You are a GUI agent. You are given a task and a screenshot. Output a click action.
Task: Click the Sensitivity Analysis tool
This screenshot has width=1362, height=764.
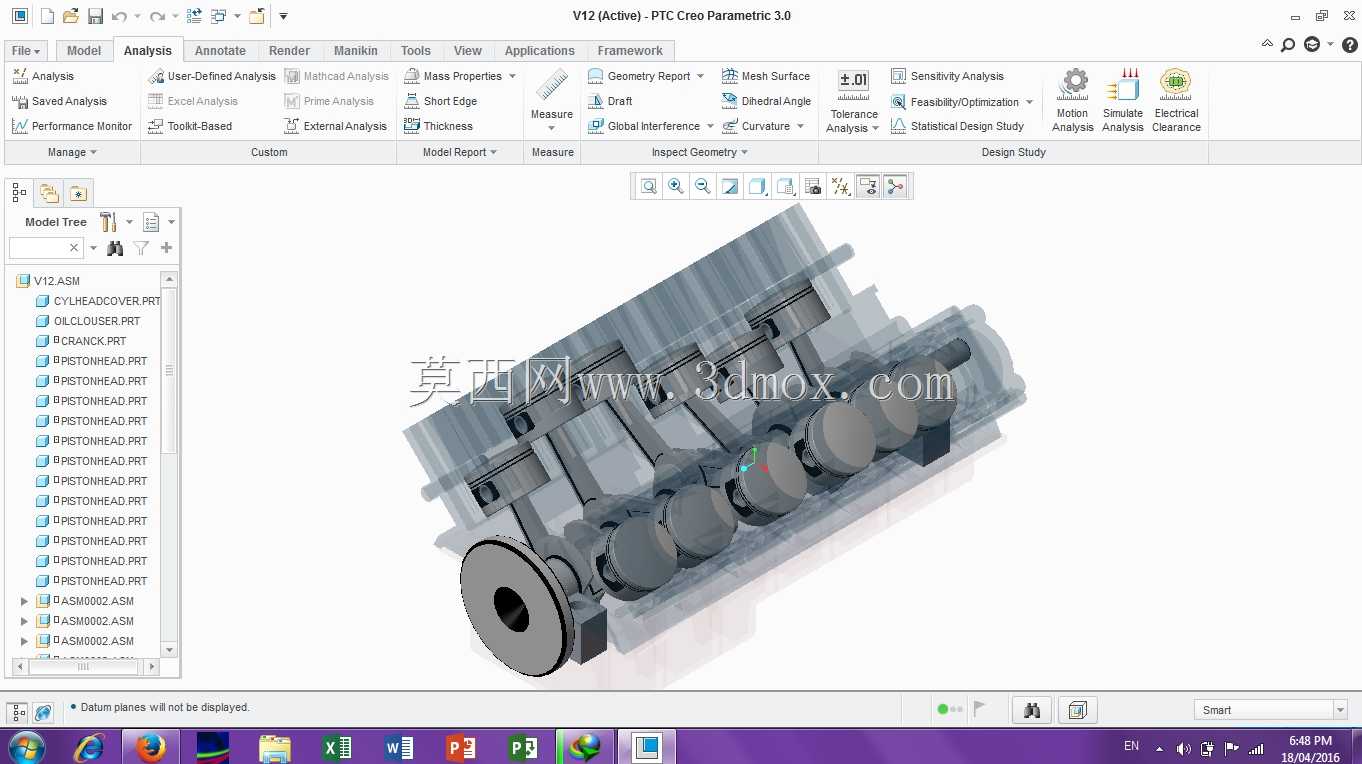tap(946, 76)
